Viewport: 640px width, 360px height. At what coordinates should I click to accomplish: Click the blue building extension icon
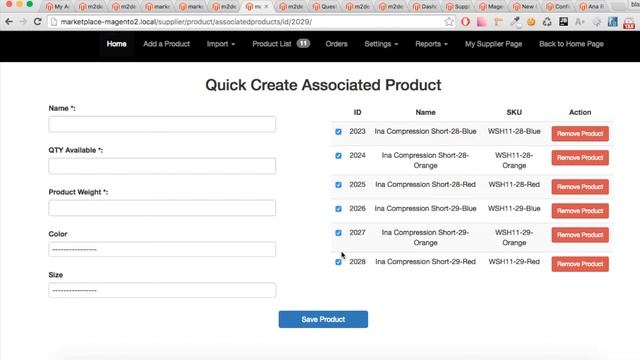tap(613, 22)
